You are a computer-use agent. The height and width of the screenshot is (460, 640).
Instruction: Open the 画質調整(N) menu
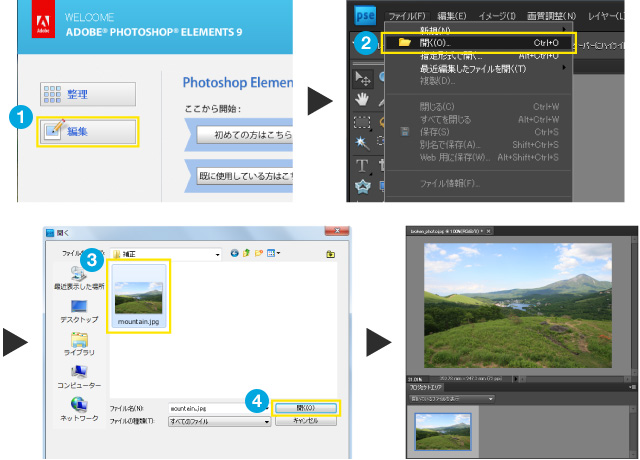[551, 16]
